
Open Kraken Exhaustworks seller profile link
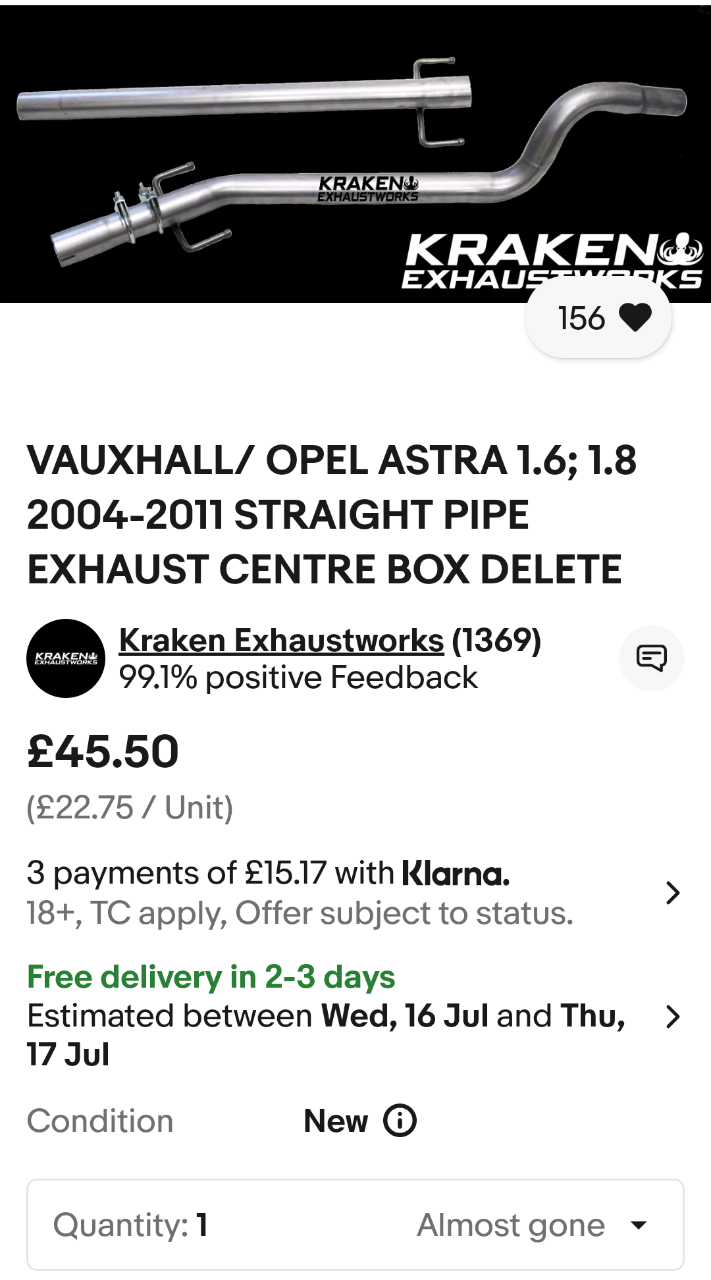(x=281, y=640)
